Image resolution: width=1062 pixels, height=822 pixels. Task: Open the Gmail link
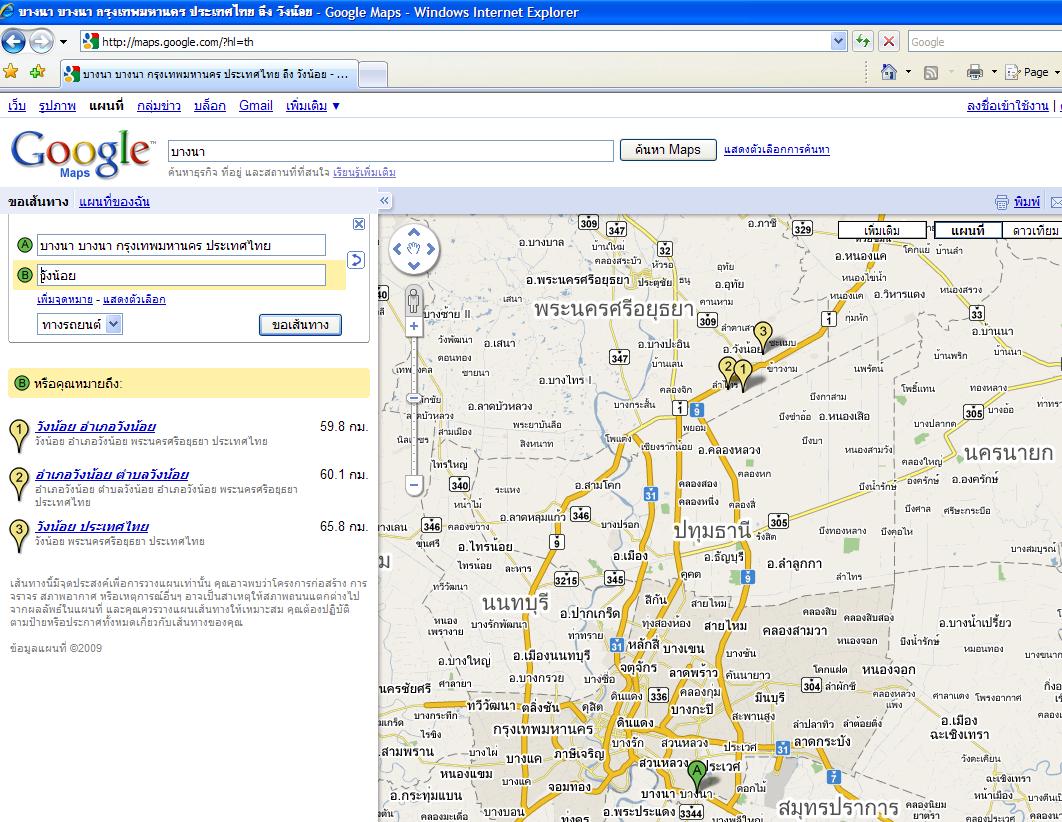255,106
